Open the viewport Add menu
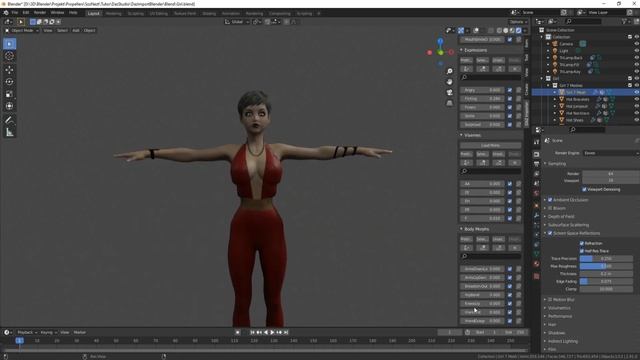The image size is (640, 360). pyautogui.click(x=76, y=31)
